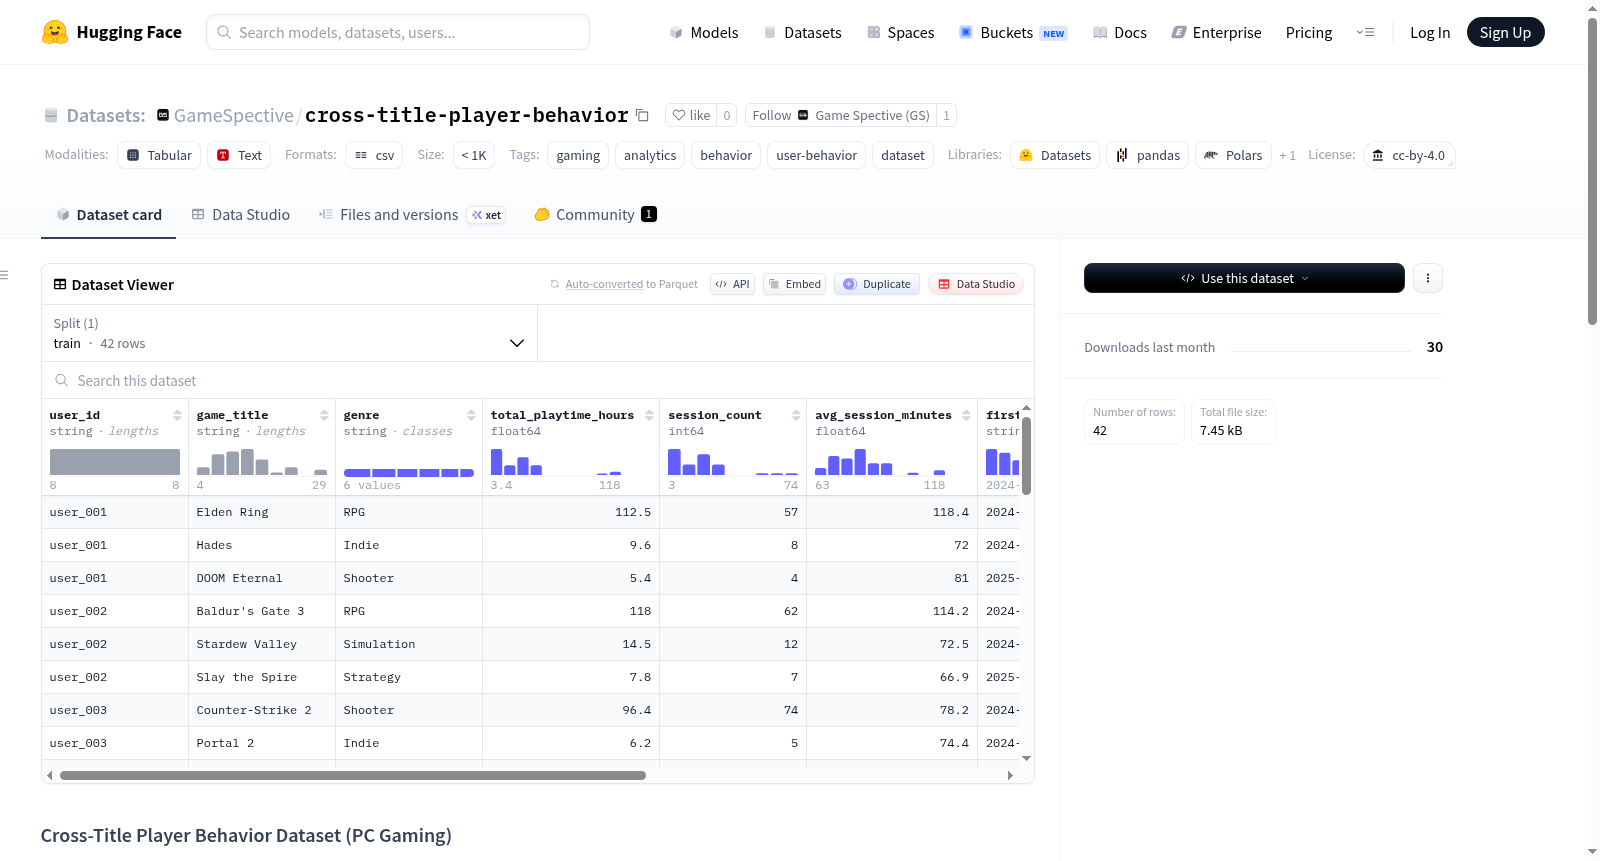Open Data Studio from the viewer header
The height and width of the screenshot is (861, 1600).
tap(976, 284)
